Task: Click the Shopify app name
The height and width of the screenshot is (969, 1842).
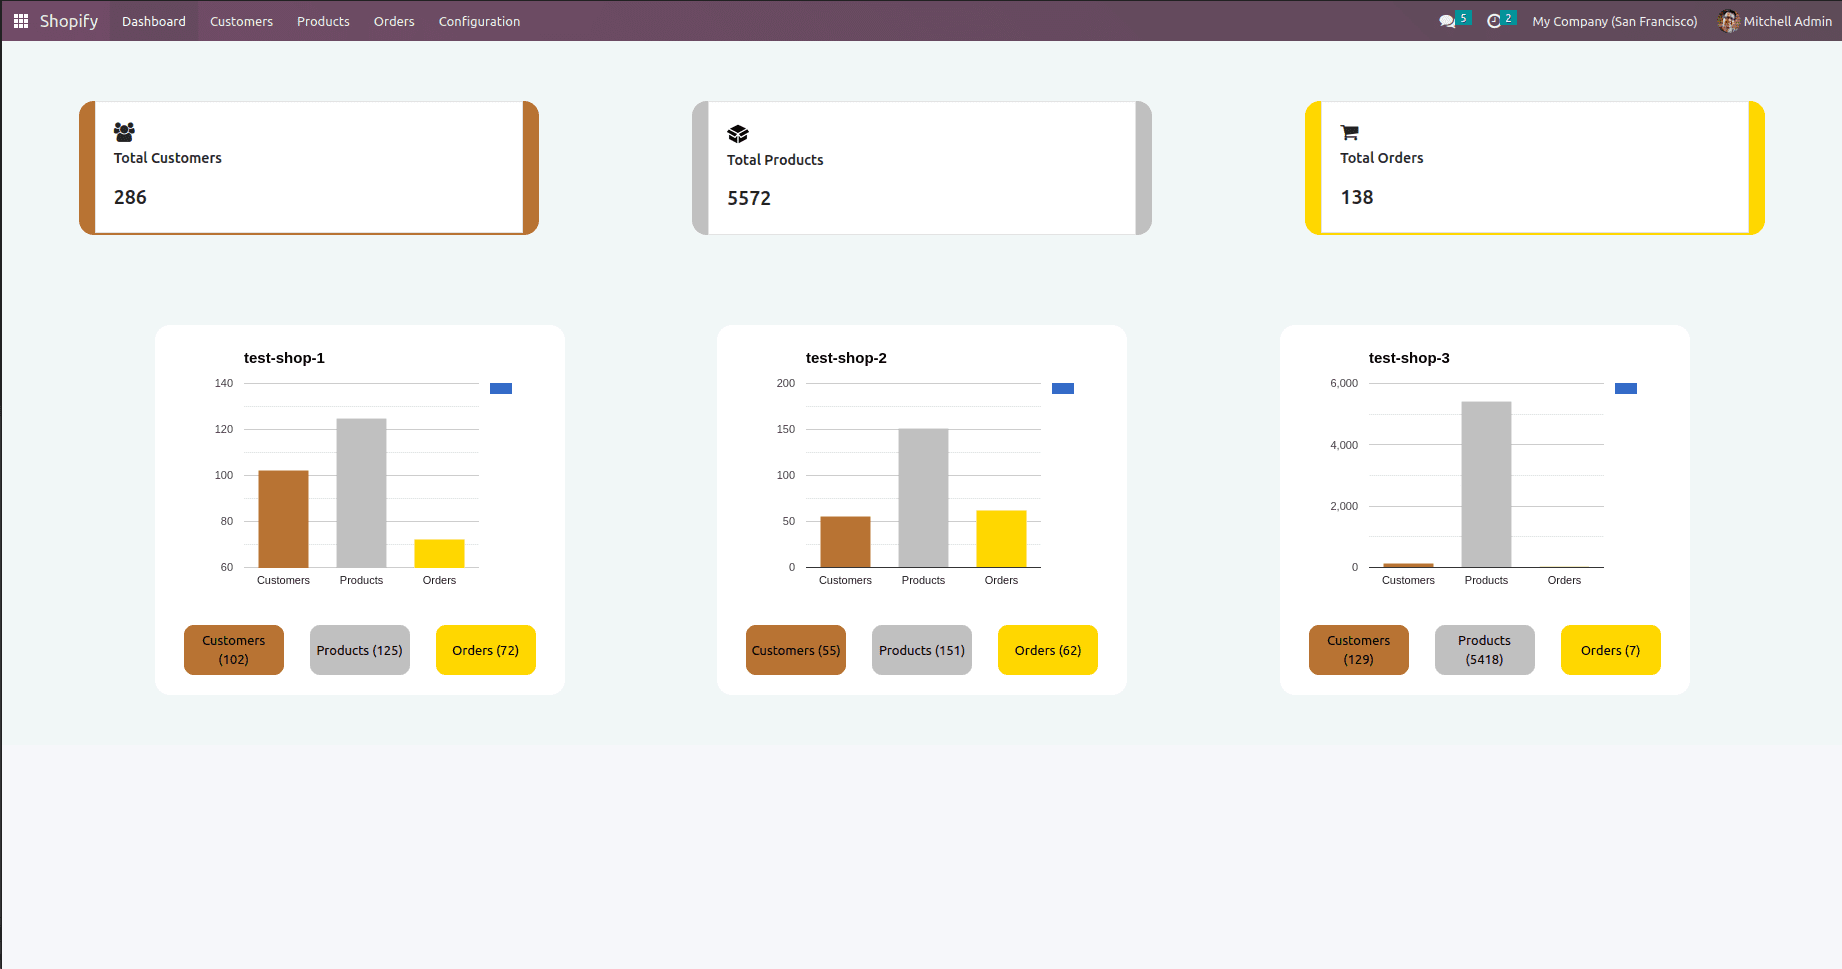Action: pos(69,21)
